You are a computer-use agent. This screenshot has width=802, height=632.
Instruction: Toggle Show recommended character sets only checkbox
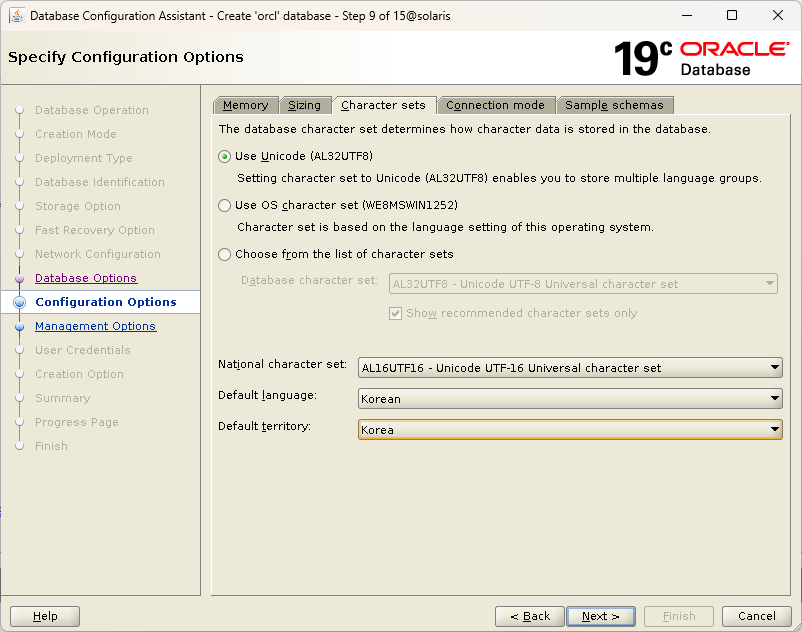[395, 313]
